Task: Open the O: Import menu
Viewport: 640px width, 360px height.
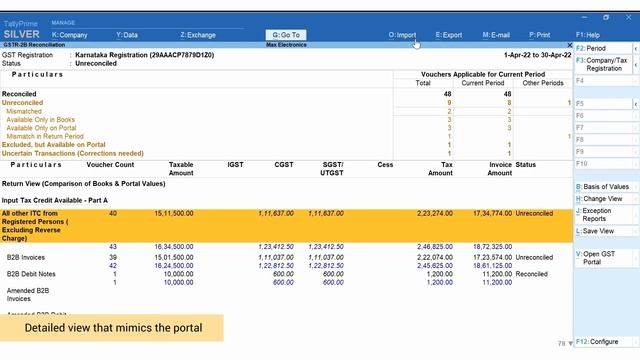Action: [x=402, y=35]
